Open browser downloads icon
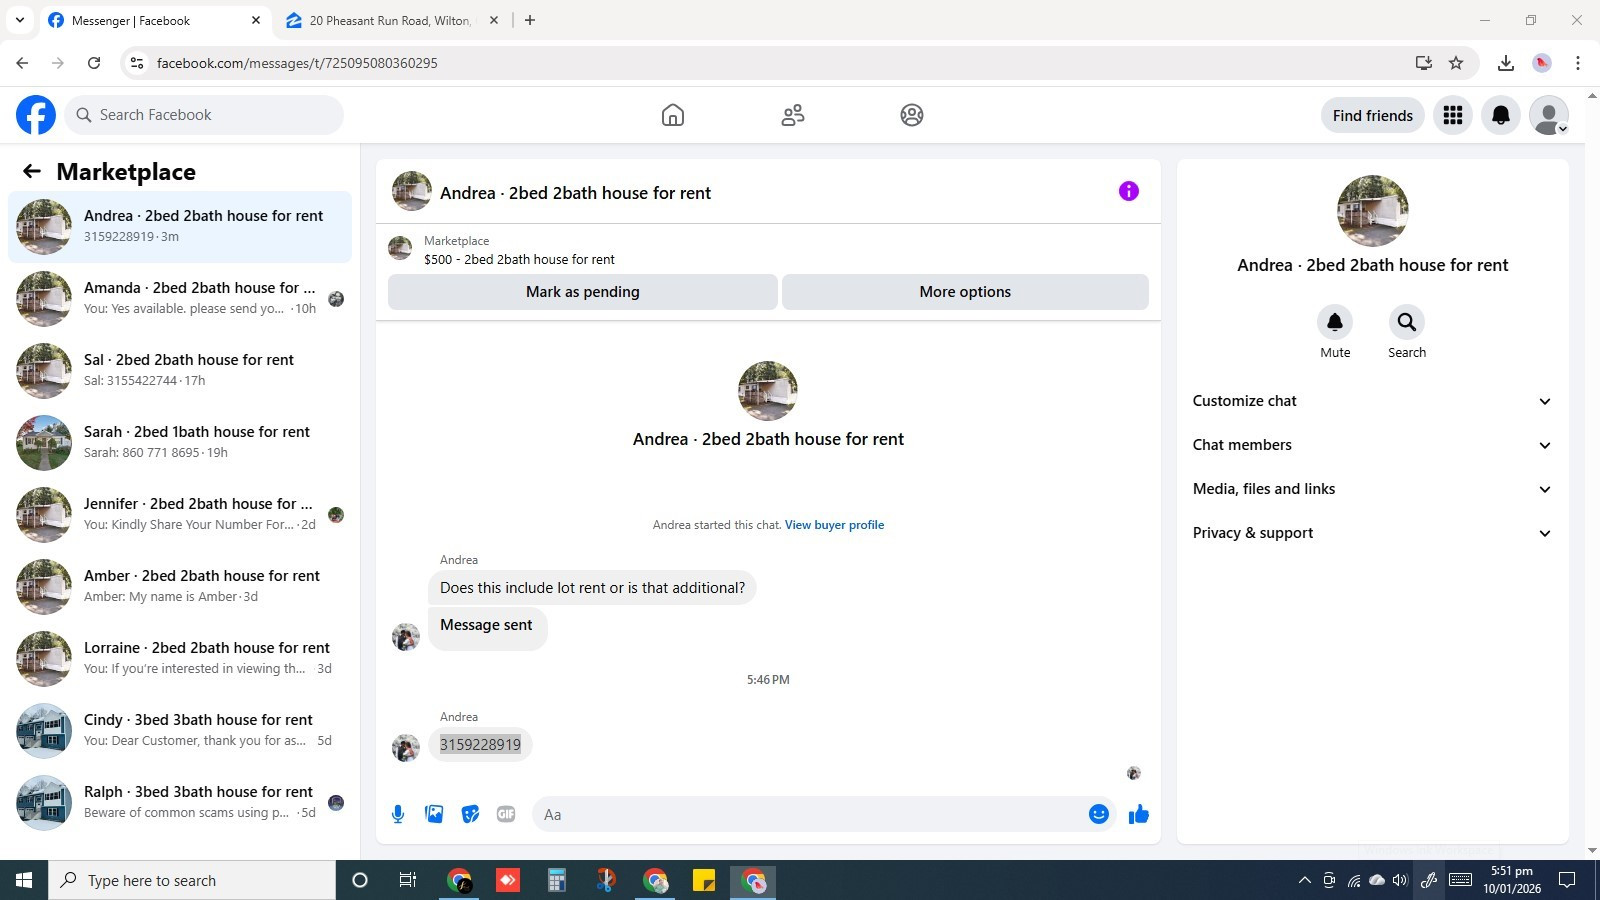Screen dimensions: 1600x900 tap(1505, 63)
